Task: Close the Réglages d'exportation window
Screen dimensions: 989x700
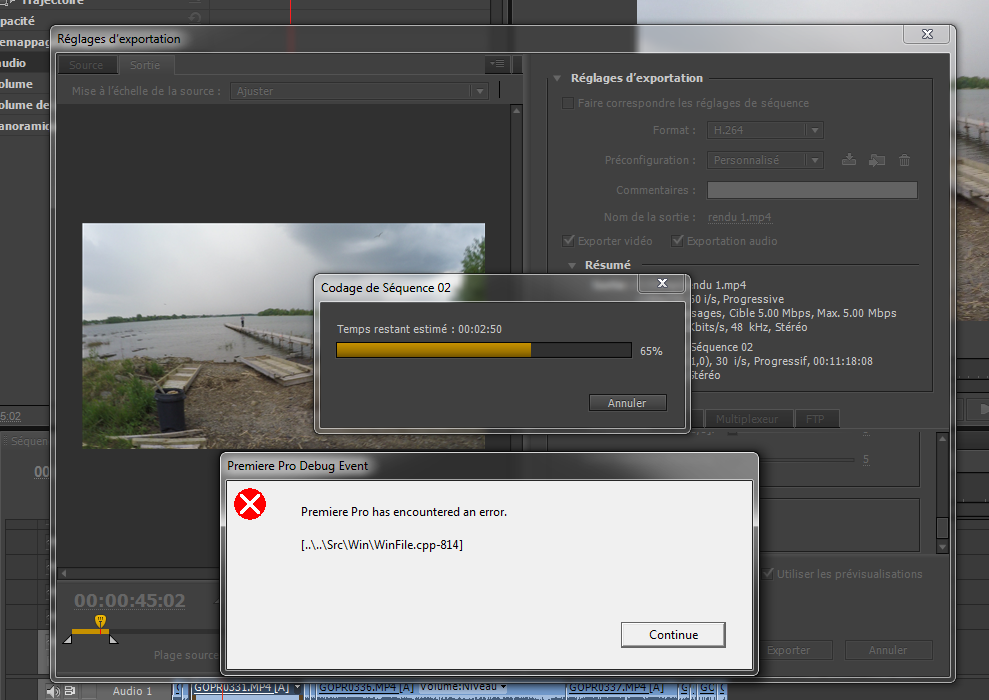Action: (x=927, y=34)
